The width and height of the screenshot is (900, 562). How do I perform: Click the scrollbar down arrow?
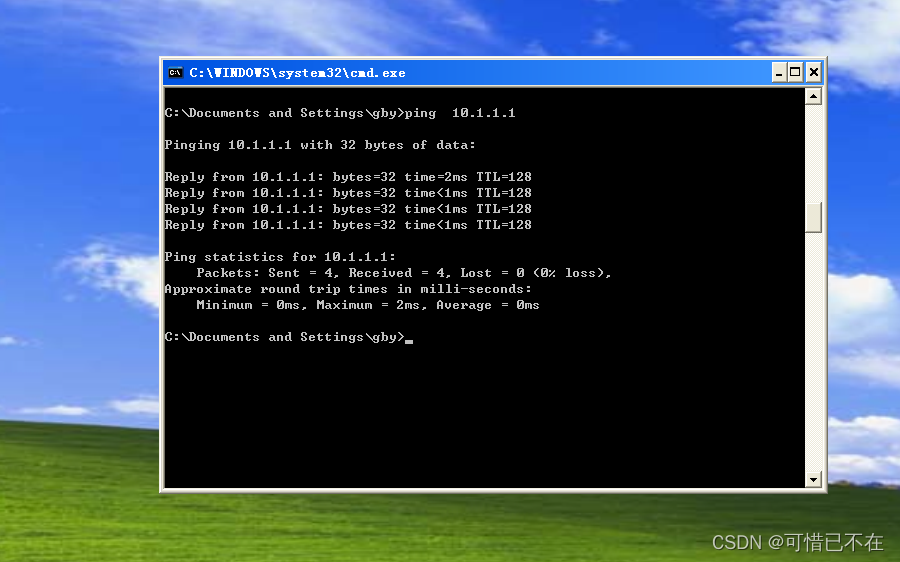pyautogui.click(x=813, y=479)
